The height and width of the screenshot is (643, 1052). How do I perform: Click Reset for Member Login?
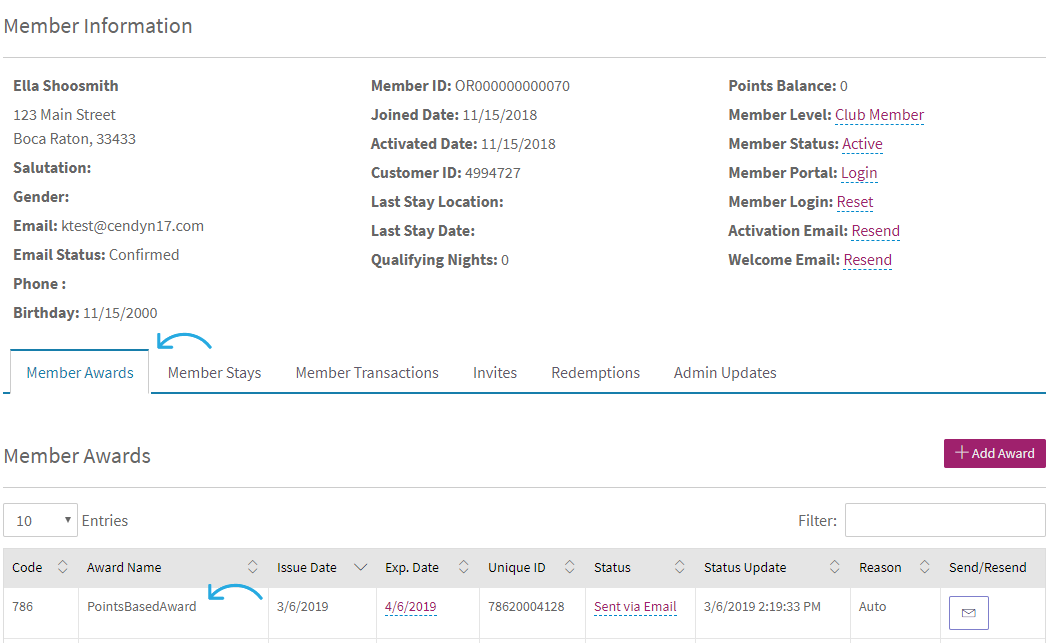coord(855,201)
